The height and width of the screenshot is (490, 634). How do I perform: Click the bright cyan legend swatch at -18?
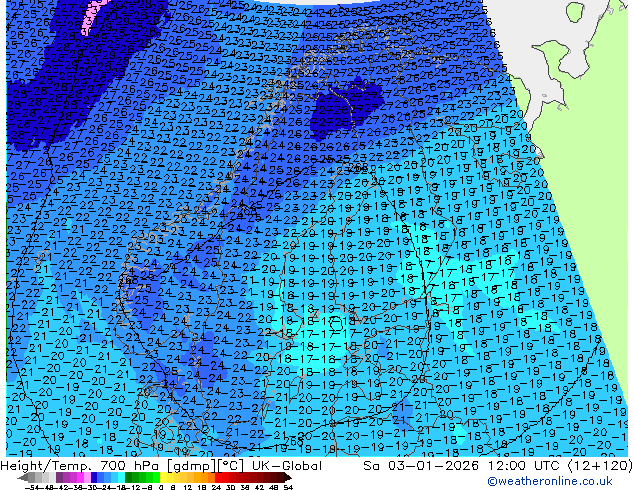coord(122,477)
